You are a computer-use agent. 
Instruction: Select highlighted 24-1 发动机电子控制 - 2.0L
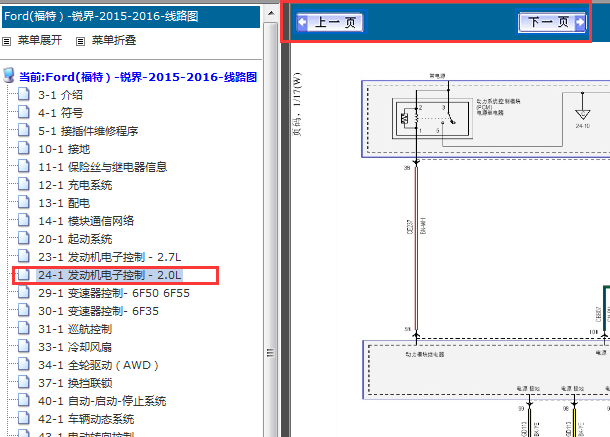point(110,275)
